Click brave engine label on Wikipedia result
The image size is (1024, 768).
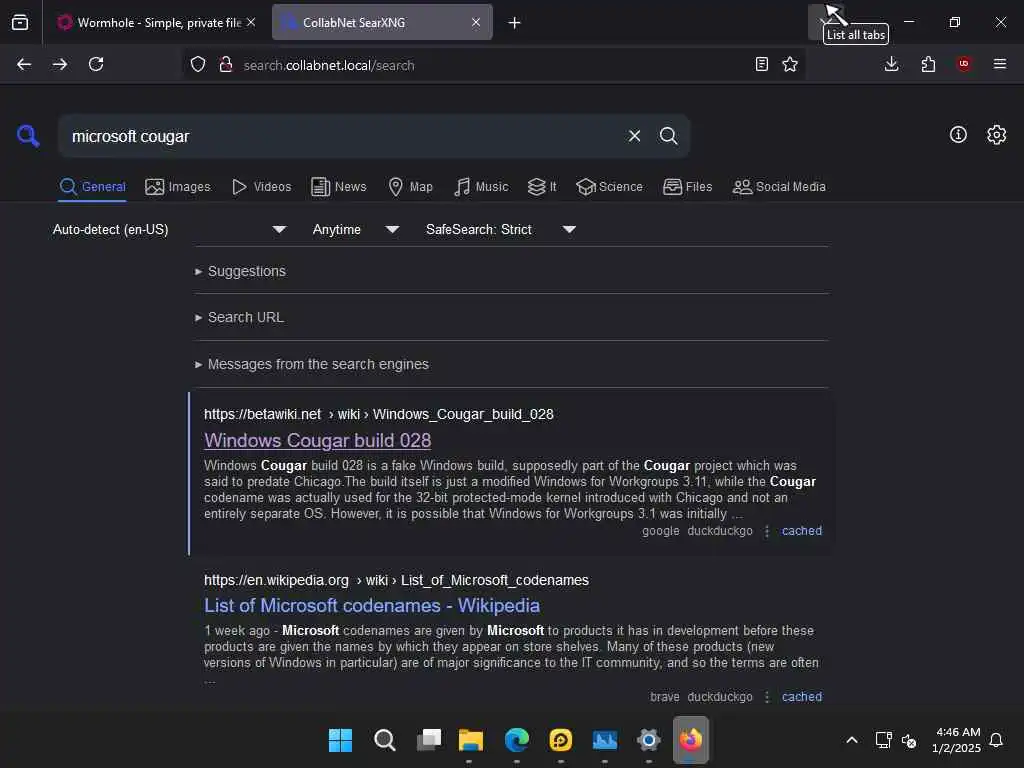(x=664, y=697)
